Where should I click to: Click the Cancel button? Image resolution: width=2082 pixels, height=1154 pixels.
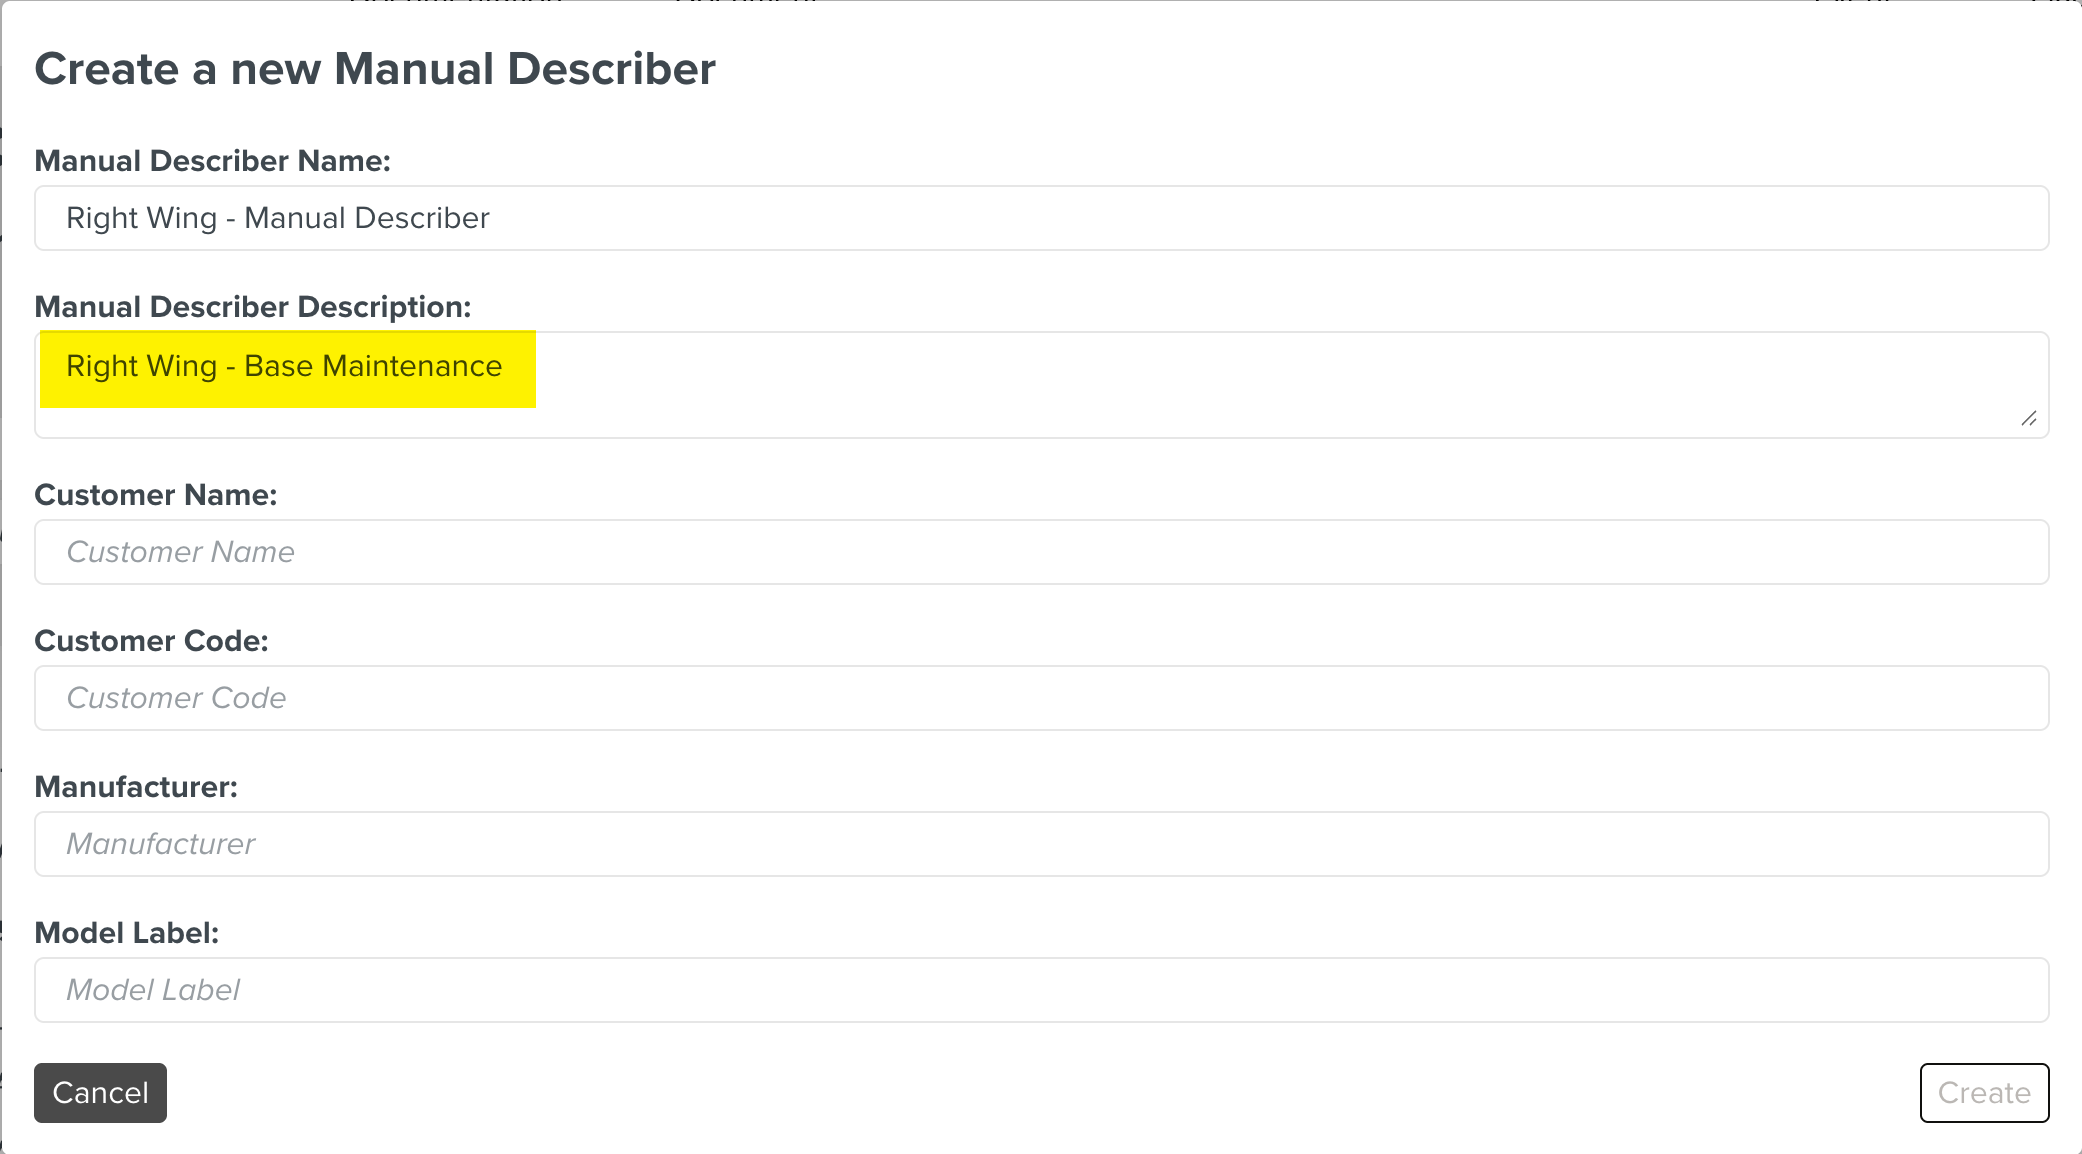coord(100,1093)
